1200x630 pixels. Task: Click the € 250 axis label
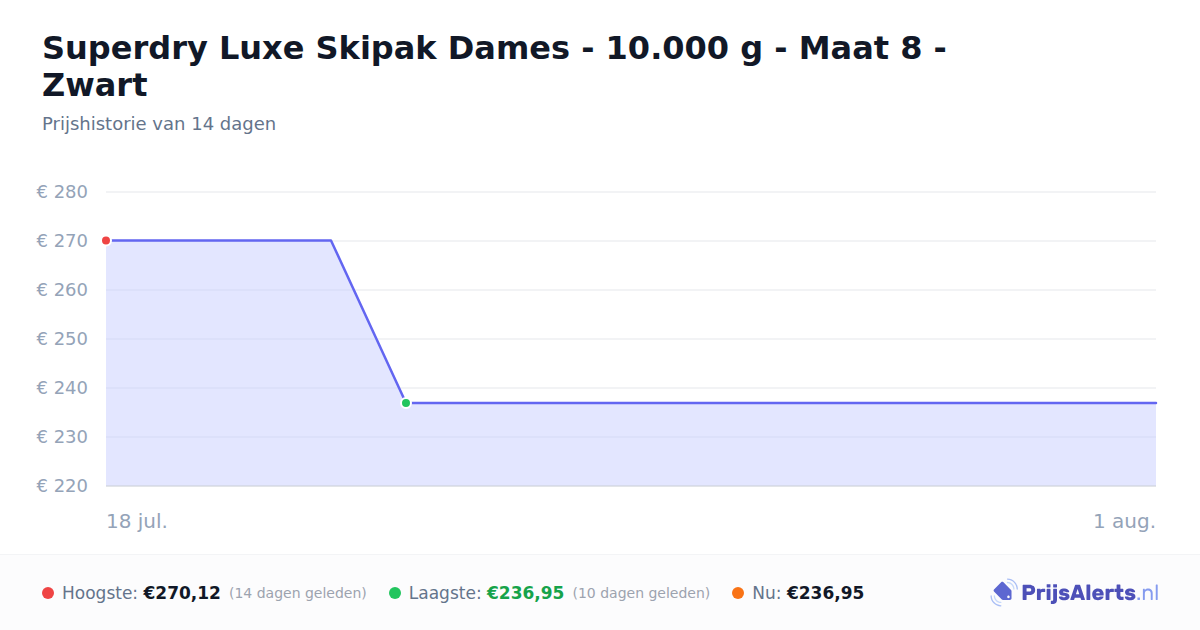62,339
